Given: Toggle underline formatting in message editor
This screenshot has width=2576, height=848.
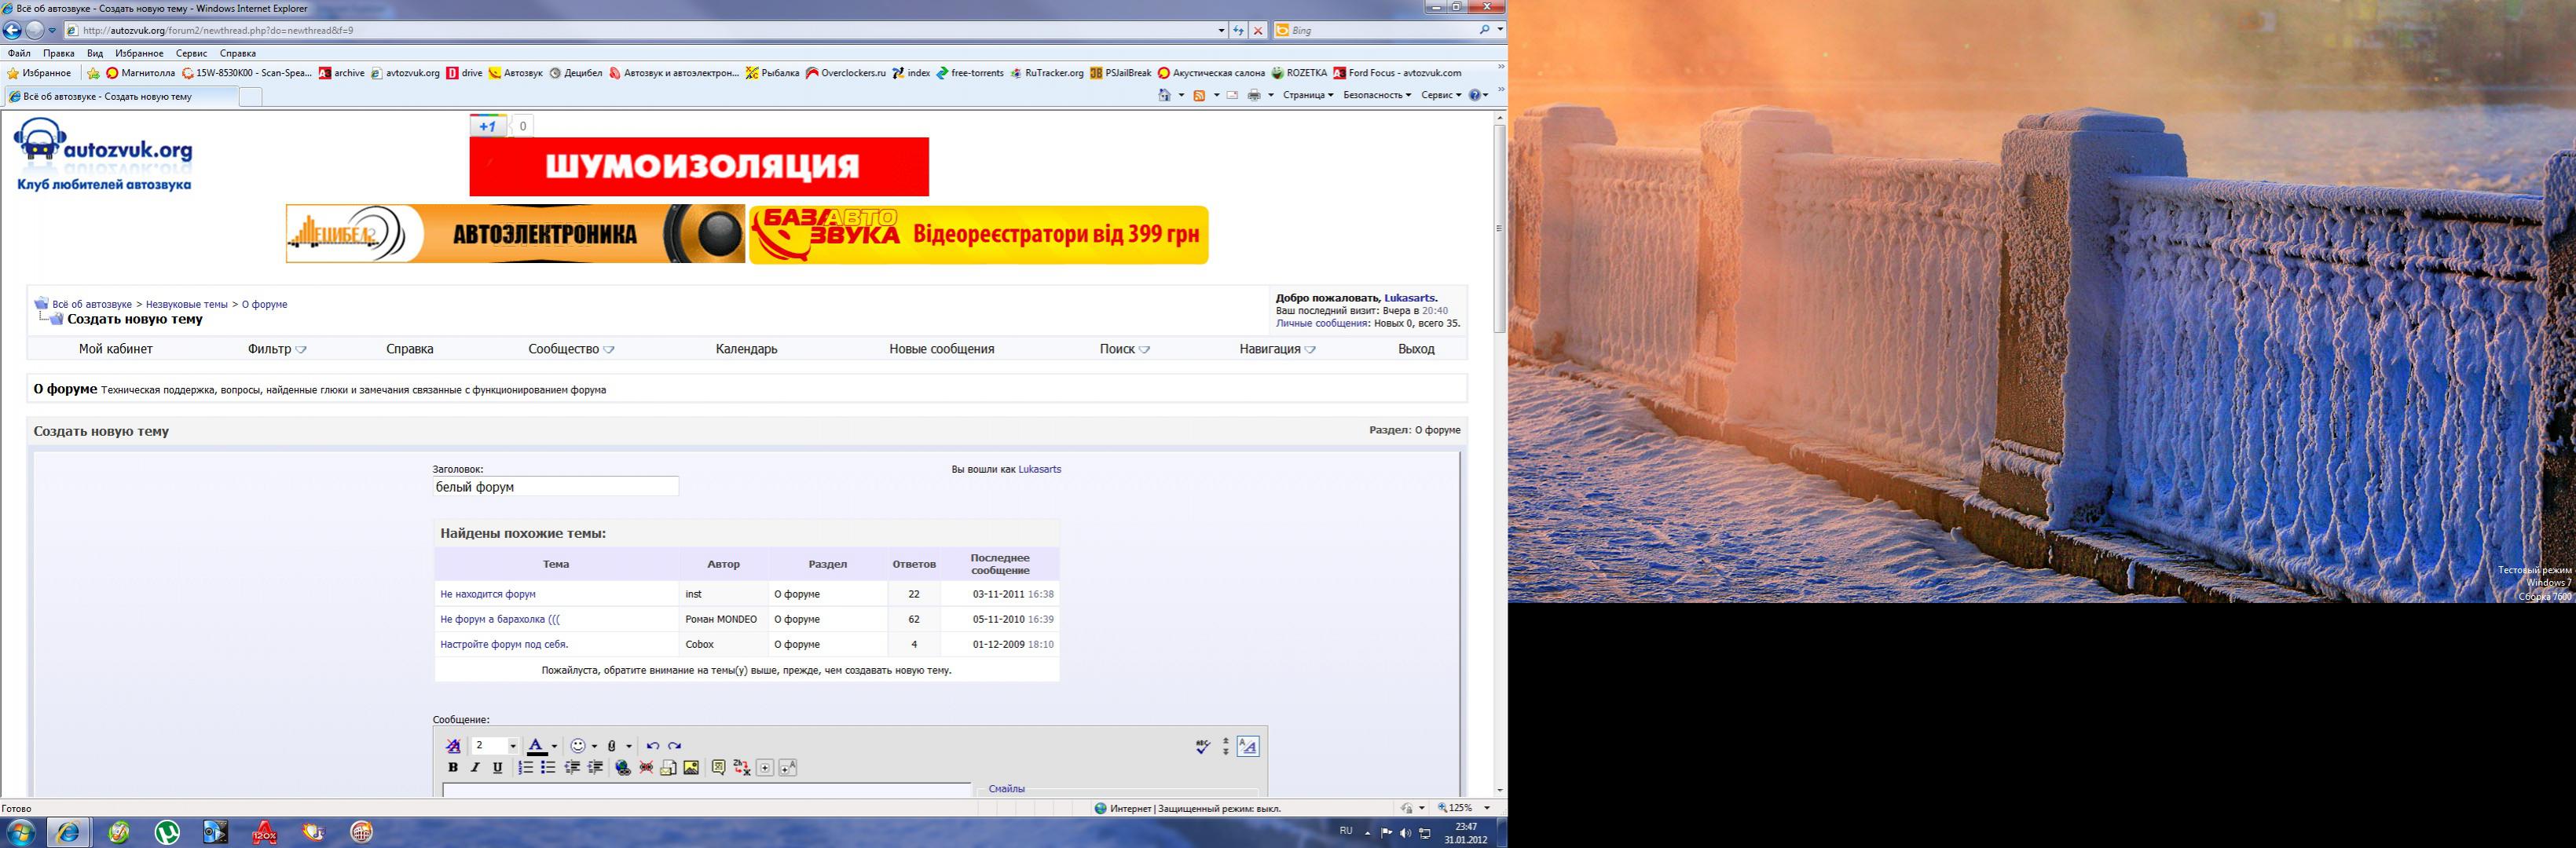Looking at the screenshot, I should 497,767.
